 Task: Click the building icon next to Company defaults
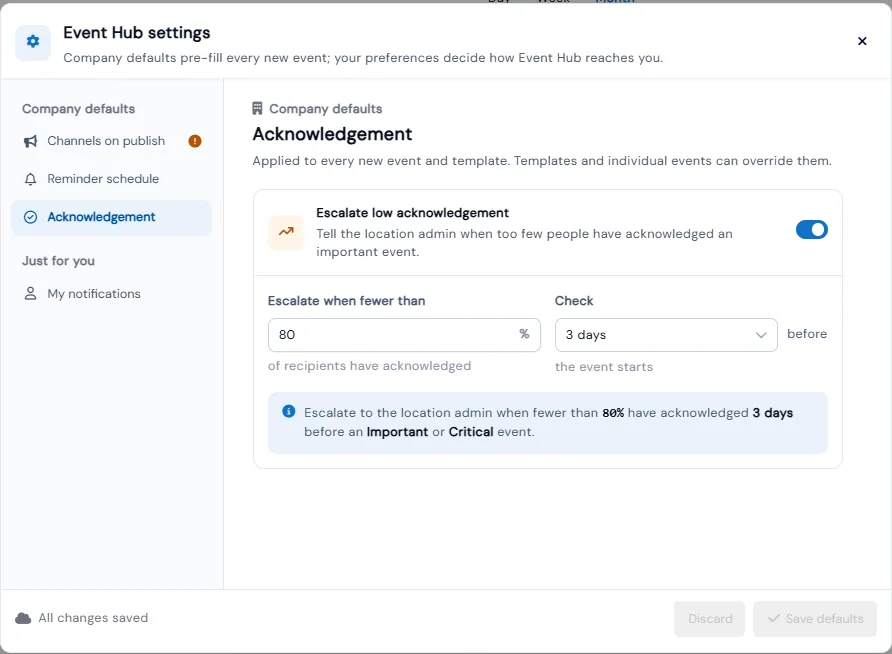pos(257,108)
